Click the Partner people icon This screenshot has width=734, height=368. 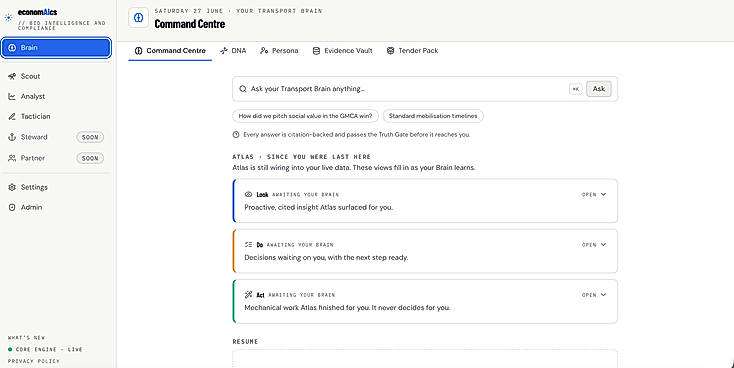coord(12,158)
